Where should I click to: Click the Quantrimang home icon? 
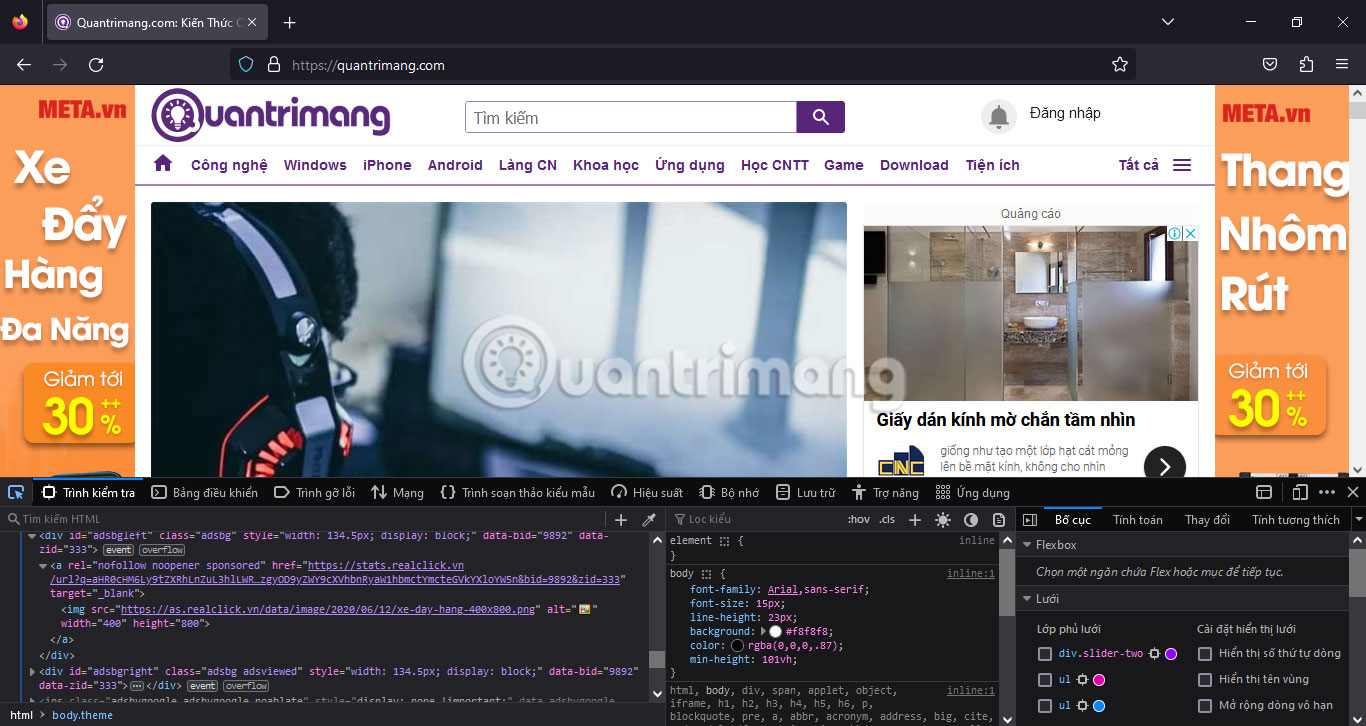coord(163,164)
